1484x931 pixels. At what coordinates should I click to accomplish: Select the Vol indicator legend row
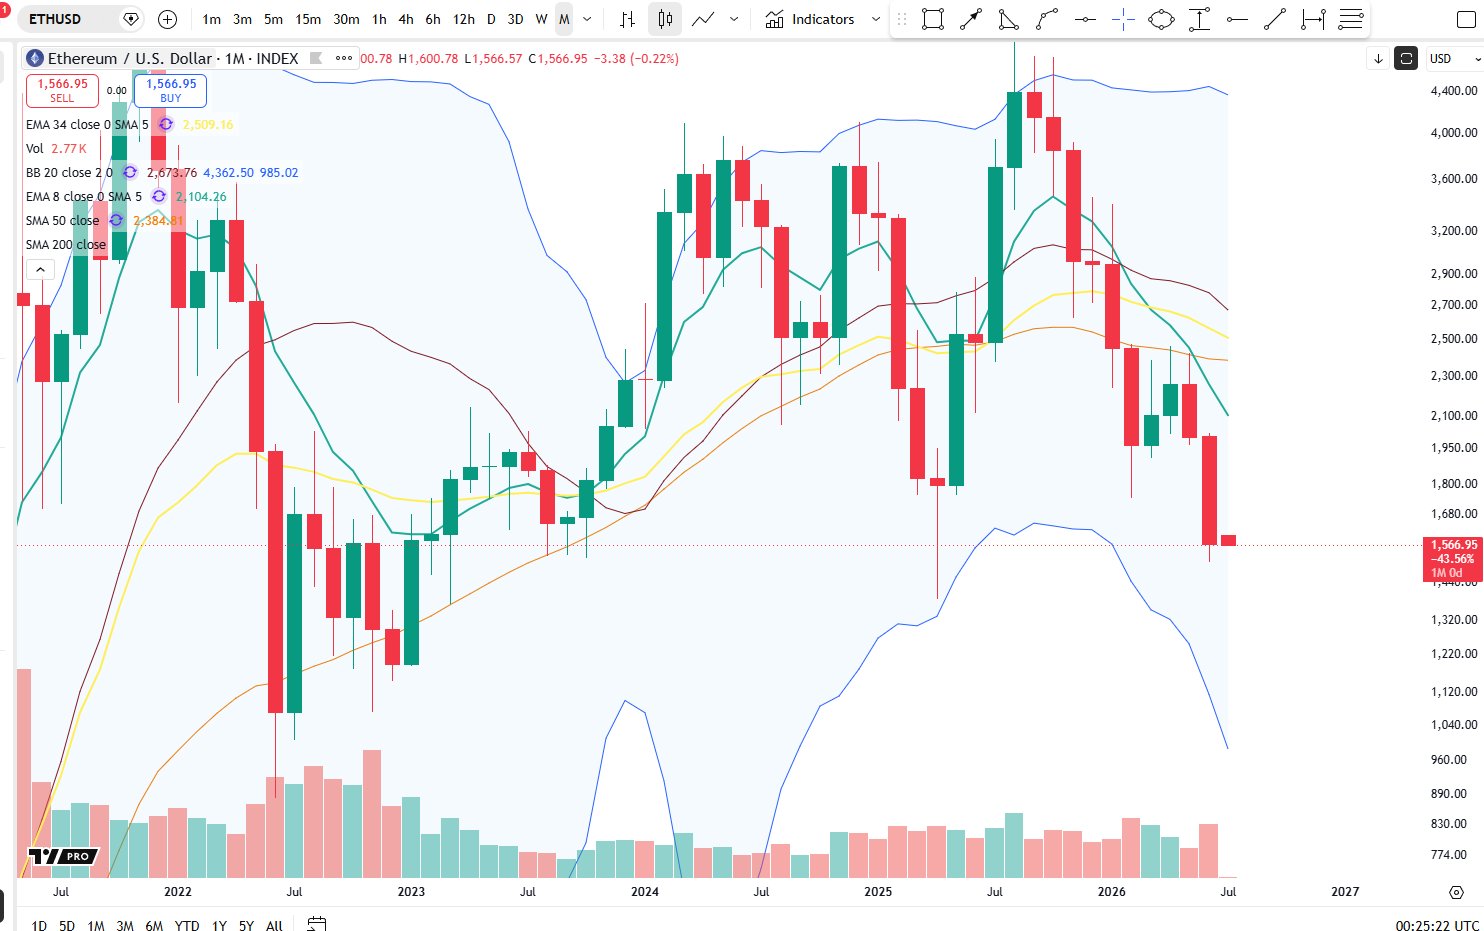click(x=56, y=148)
